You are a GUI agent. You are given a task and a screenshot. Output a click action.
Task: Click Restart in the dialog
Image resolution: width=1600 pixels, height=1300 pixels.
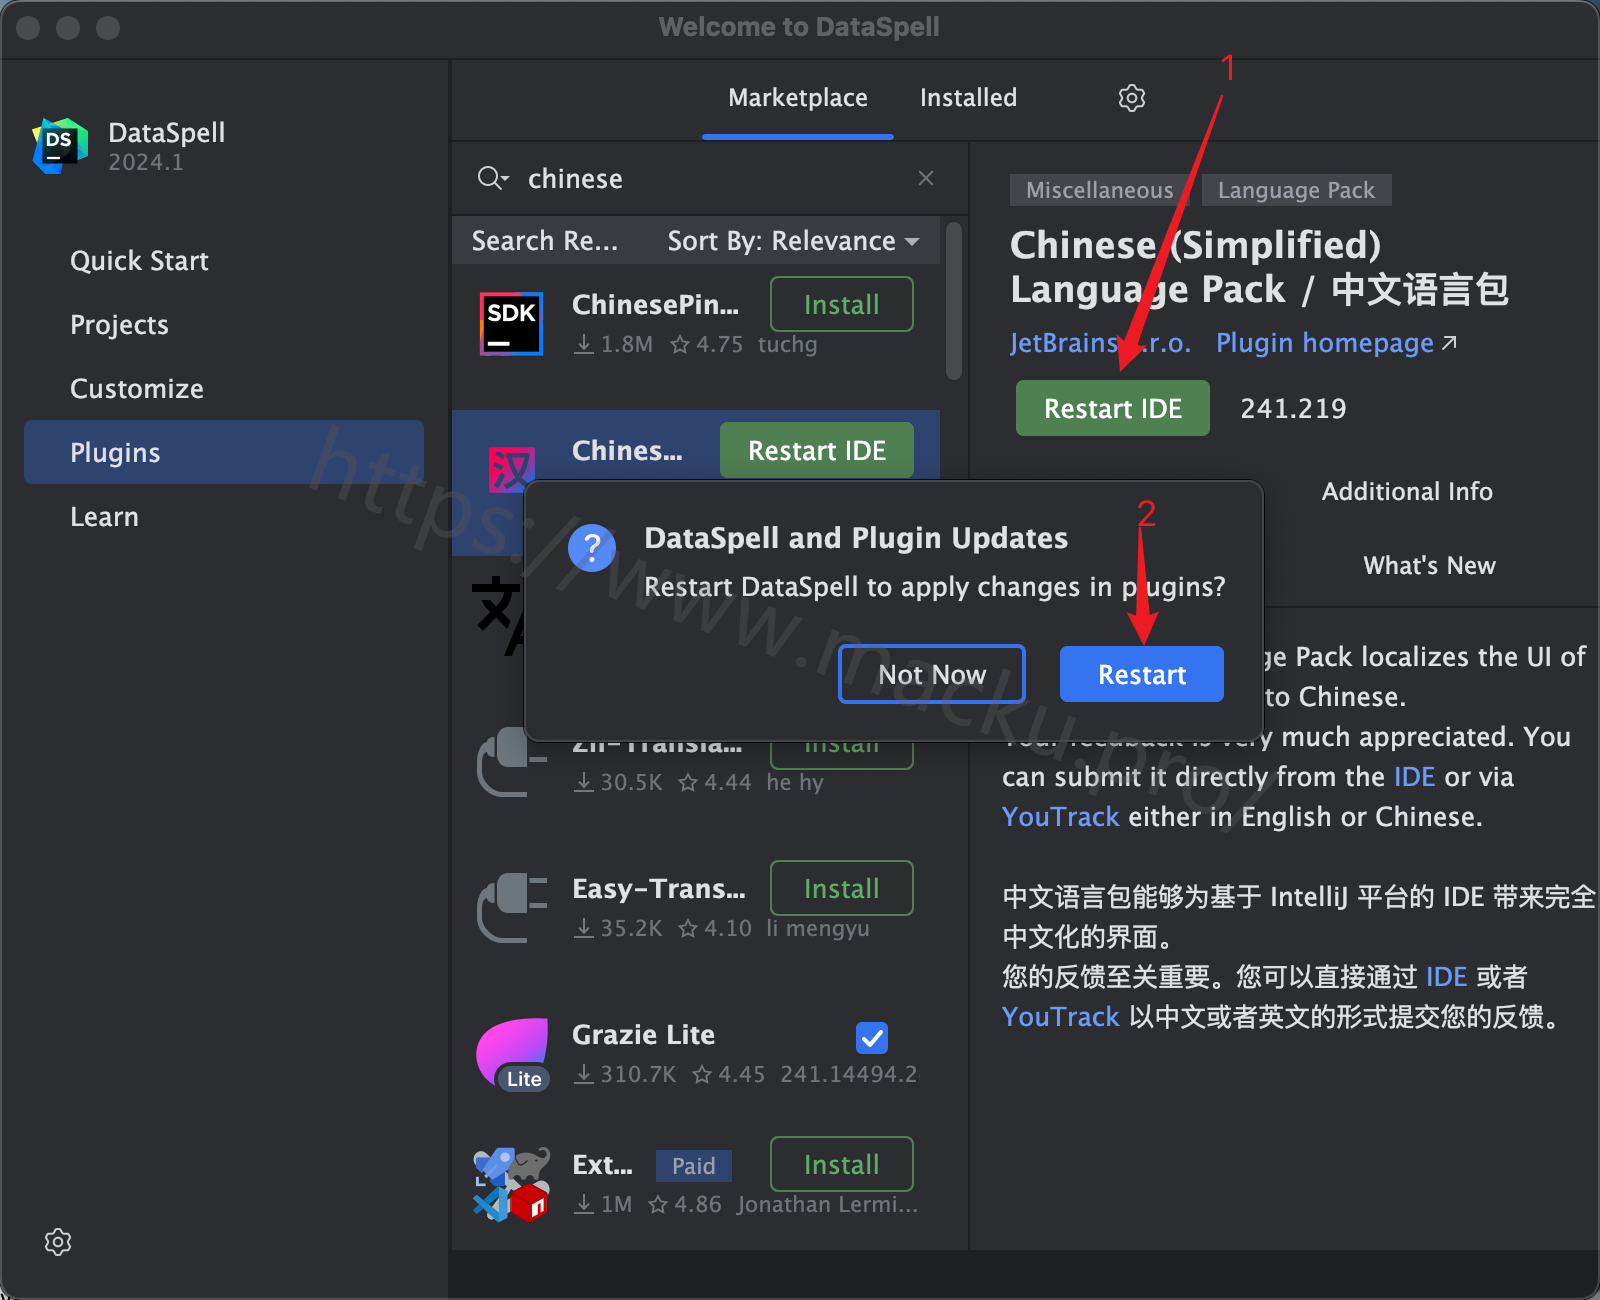pos(1142,674)
